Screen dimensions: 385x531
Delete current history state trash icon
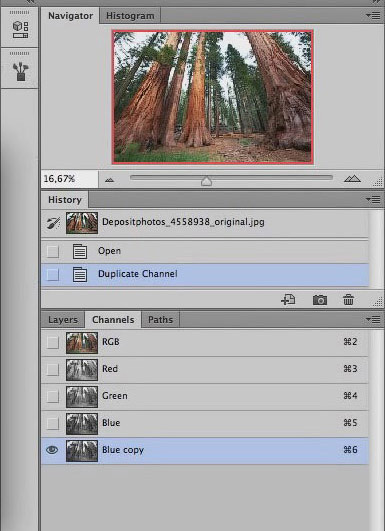[348, 300]
